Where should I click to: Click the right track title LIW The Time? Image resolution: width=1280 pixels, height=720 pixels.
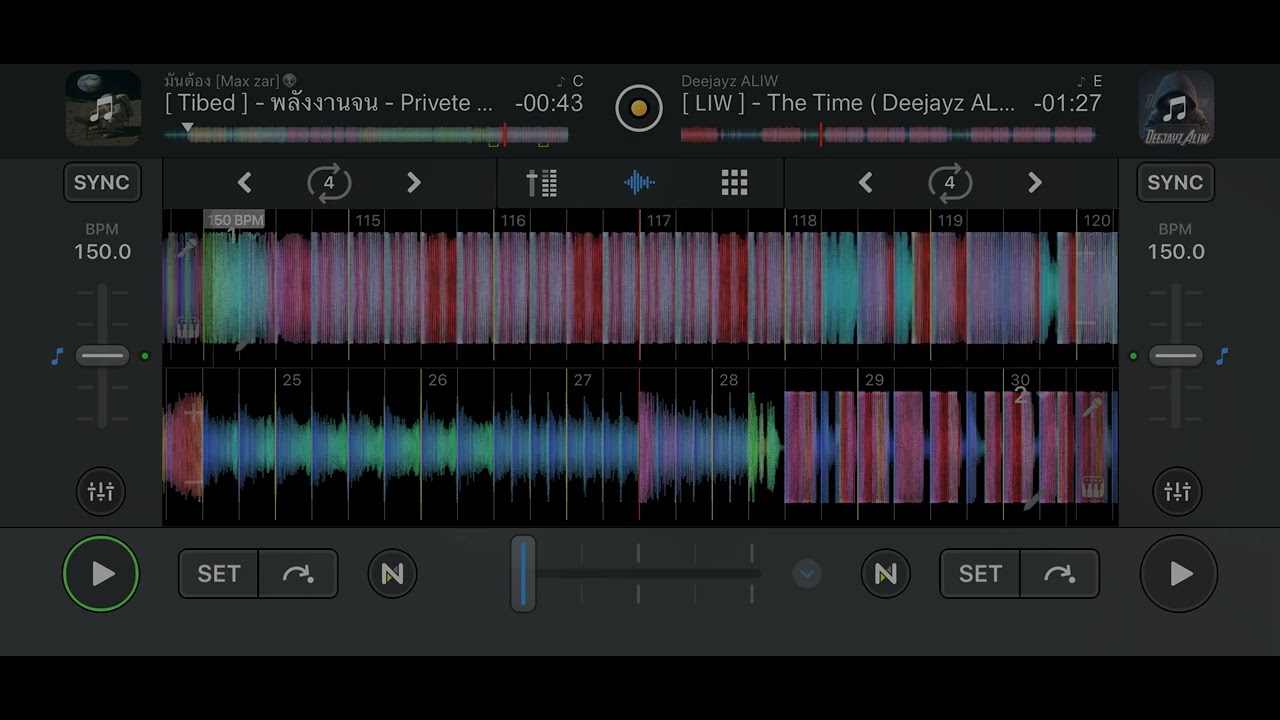pos(849,103)
